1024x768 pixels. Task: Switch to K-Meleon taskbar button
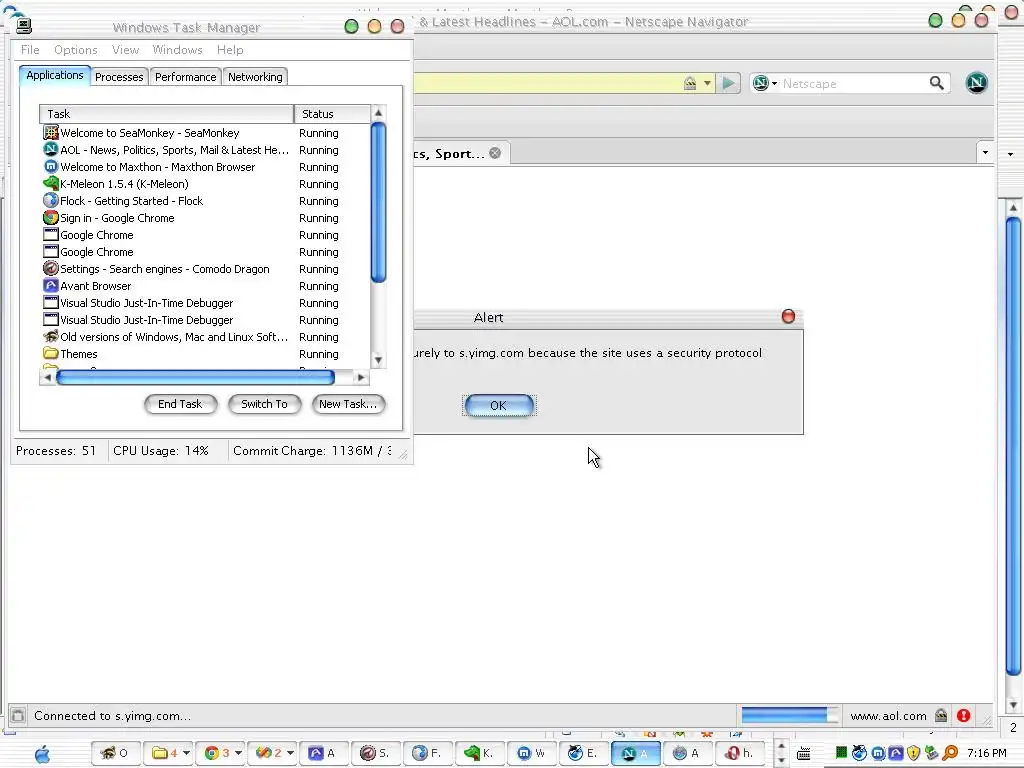coord(479,753)
